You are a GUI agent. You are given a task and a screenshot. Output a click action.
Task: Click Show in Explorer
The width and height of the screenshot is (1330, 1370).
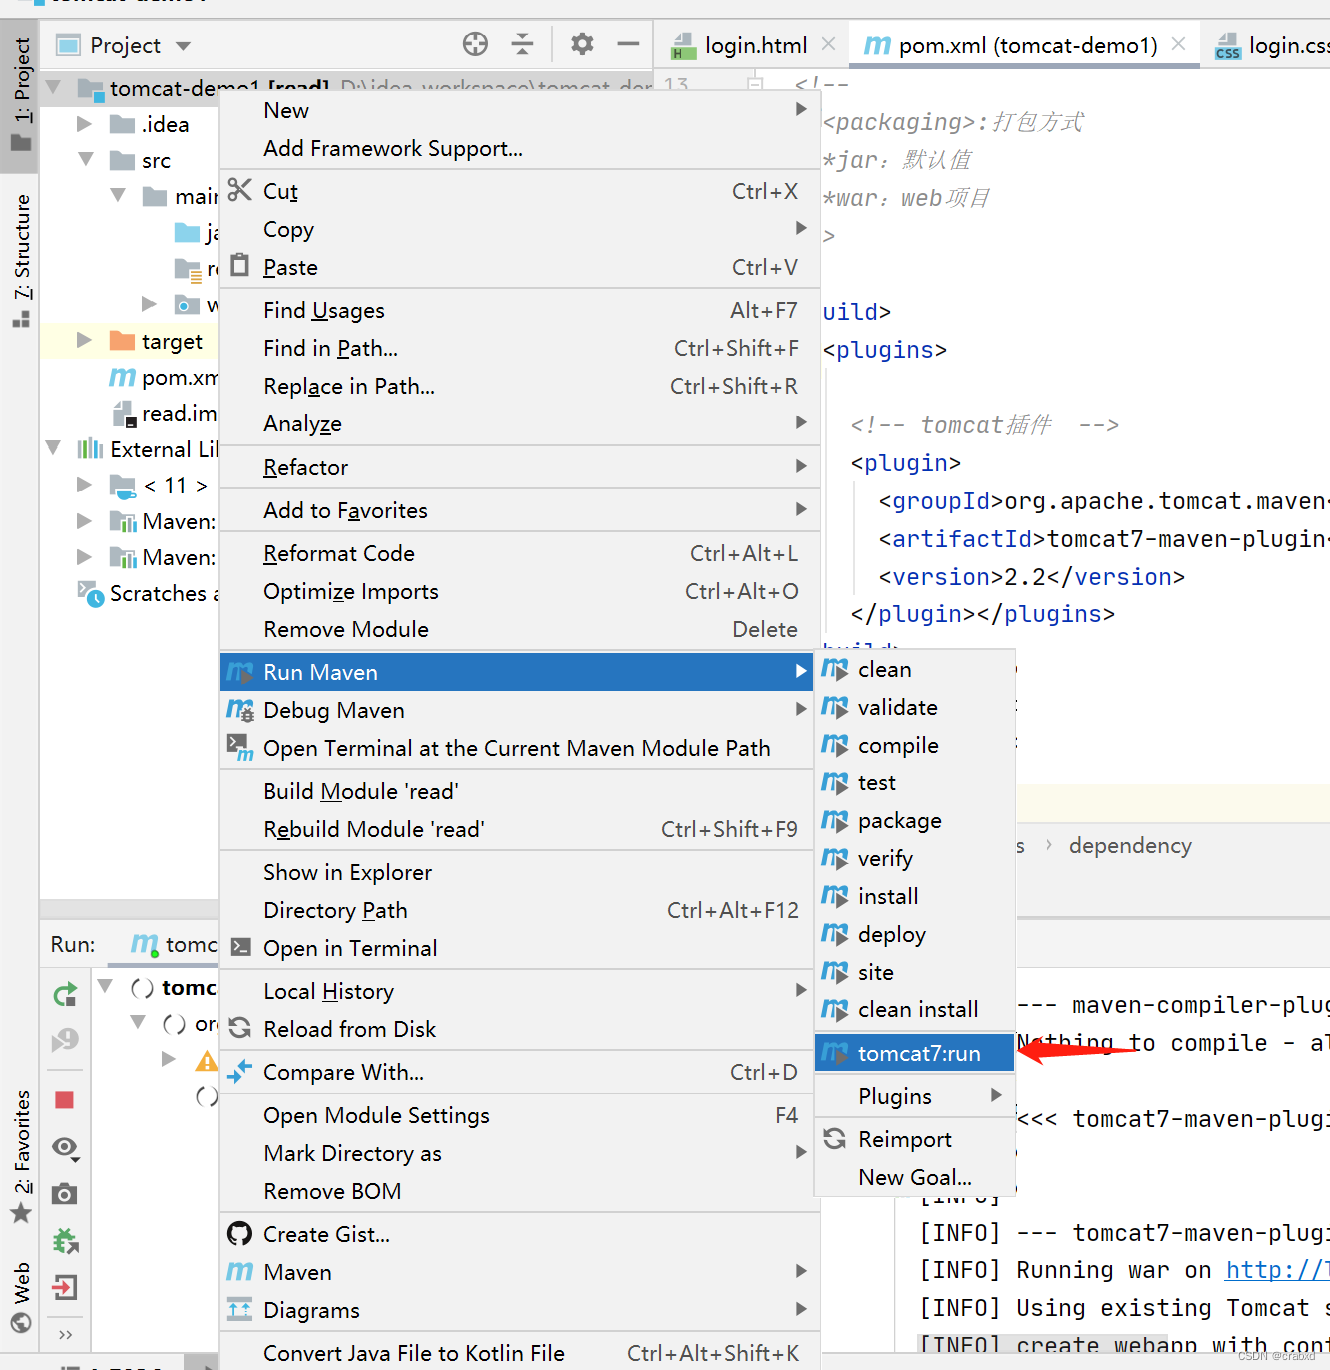[518, 872]
